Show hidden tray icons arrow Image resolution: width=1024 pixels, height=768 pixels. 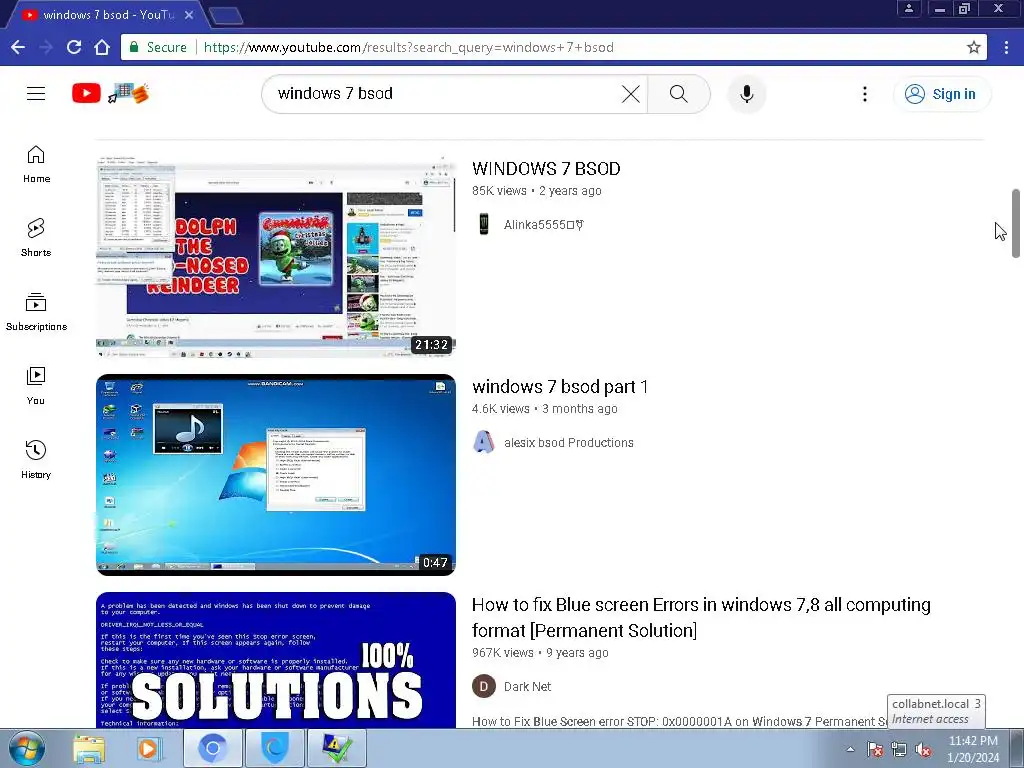click(x=850, y=749)
